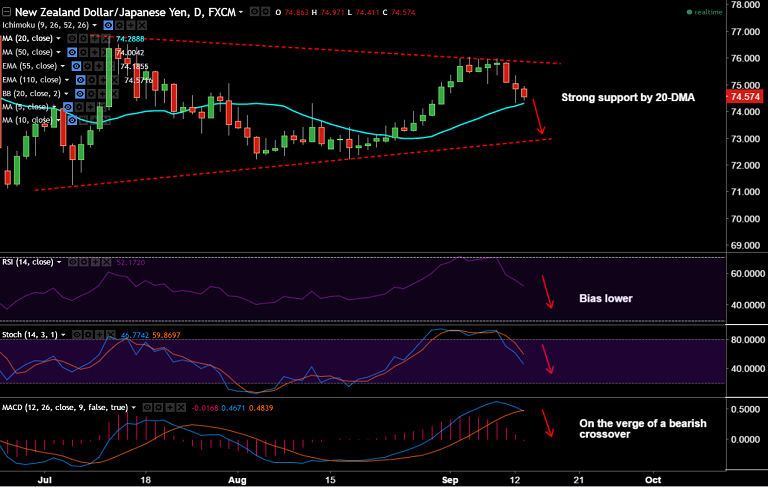Click the Sep label on the time axis
Image resolution: width=768 pixels, height=487 pixels.
coord(450,480)
